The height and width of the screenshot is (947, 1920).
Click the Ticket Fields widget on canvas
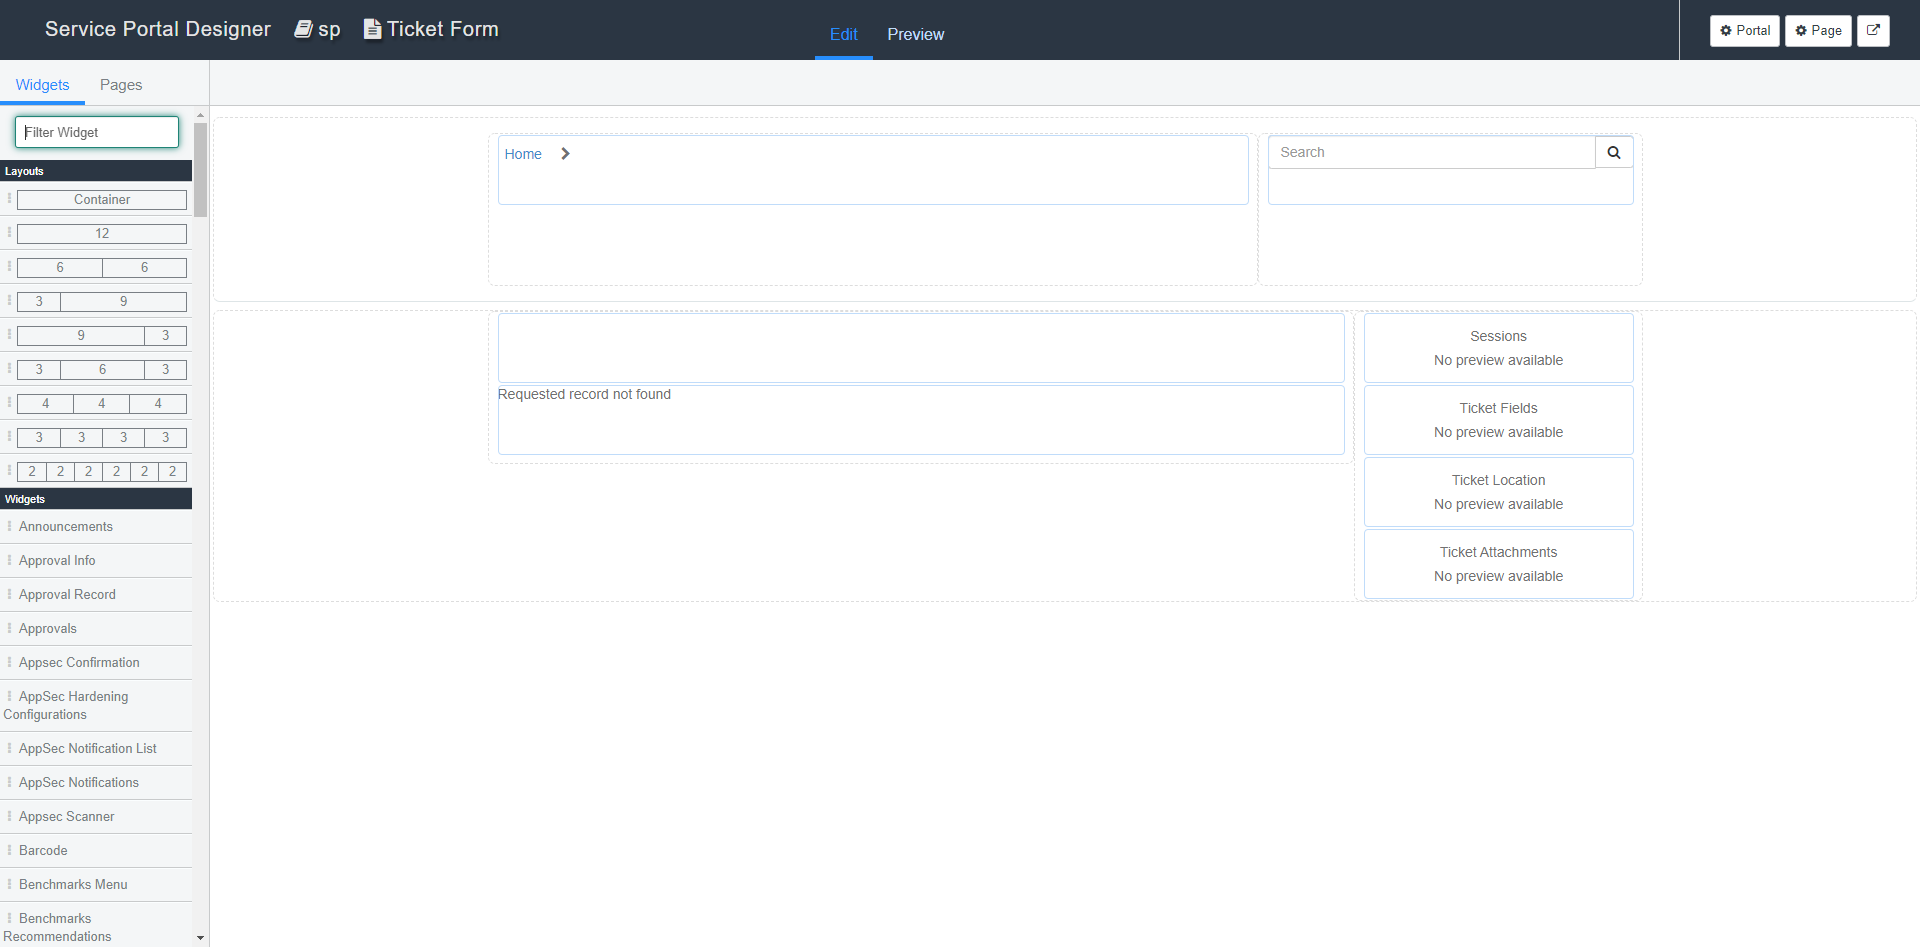pyautogui.click(x=1498, y=420)
